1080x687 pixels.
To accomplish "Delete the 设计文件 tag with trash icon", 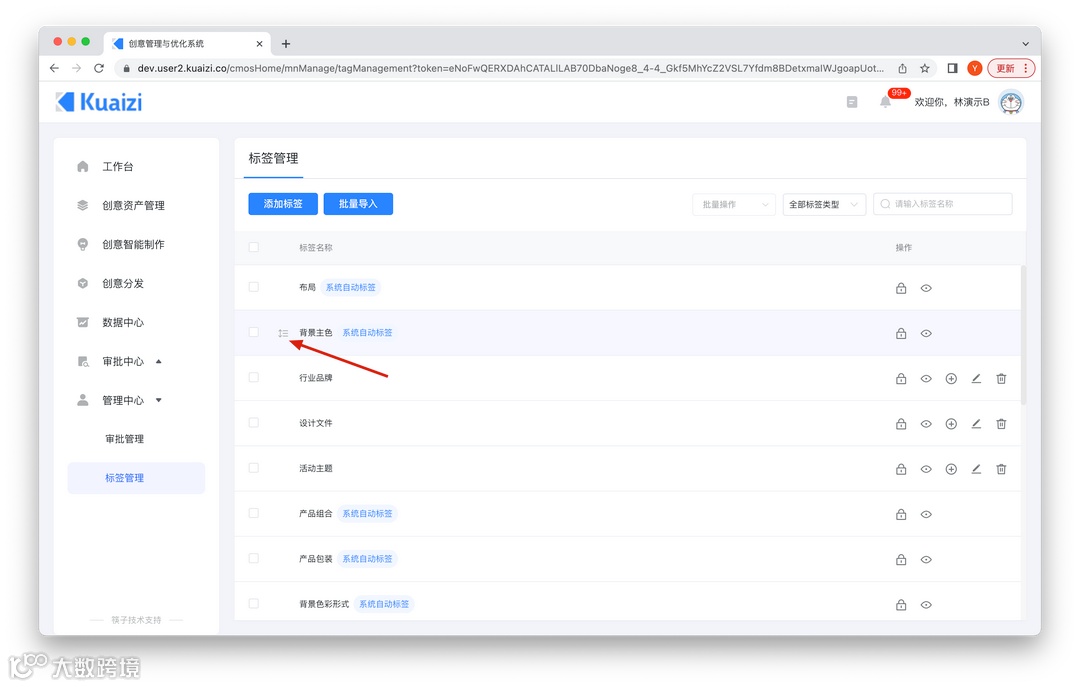I will [x=1001, y=424].
